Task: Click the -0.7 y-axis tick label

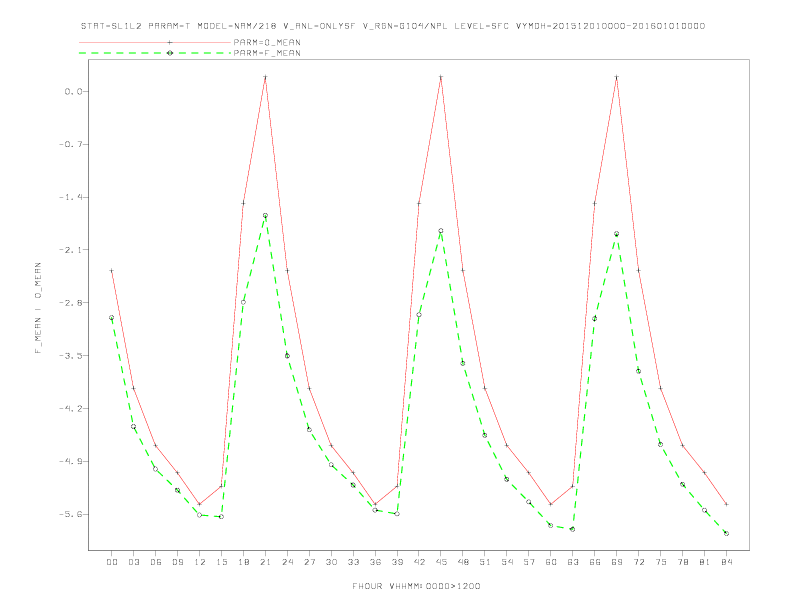Action: (71, 144)
